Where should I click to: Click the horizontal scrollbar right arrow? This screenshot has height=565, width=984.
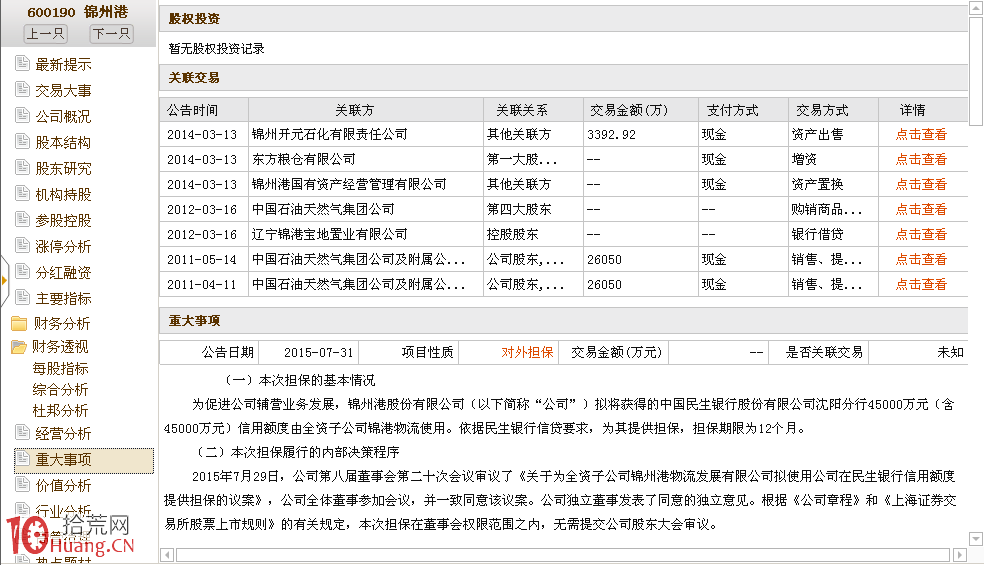tap(960, 555)
